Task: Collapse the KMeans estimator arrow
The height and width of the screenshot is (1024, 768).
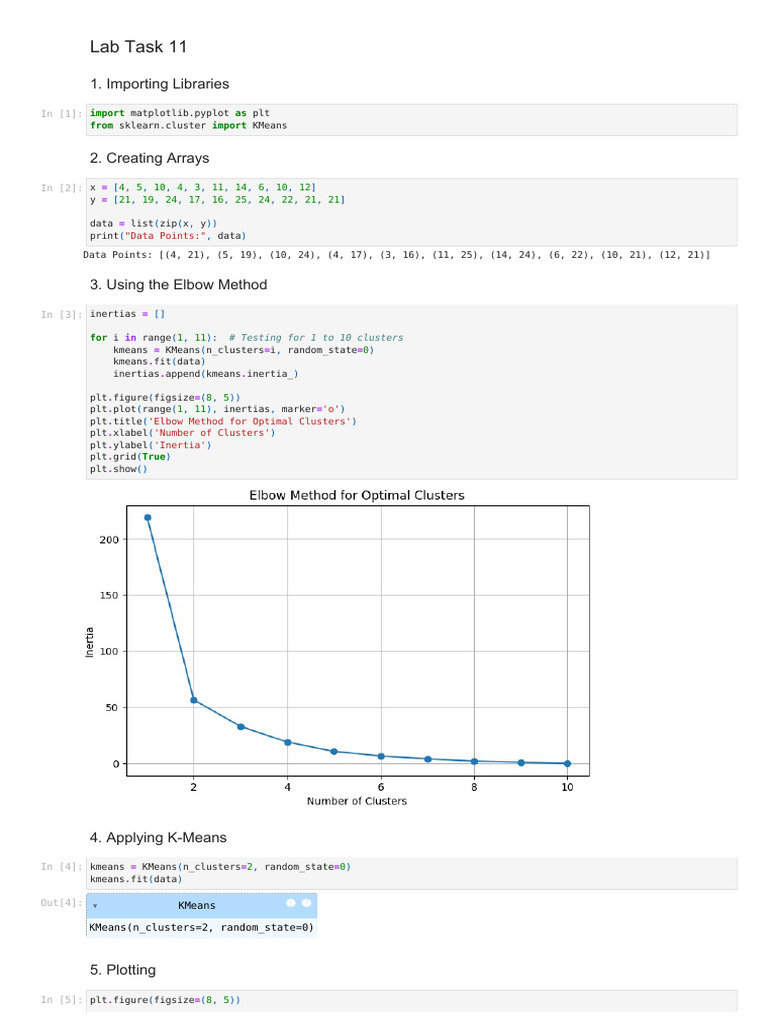Action: pyautogui.click(x=95, y=906)
